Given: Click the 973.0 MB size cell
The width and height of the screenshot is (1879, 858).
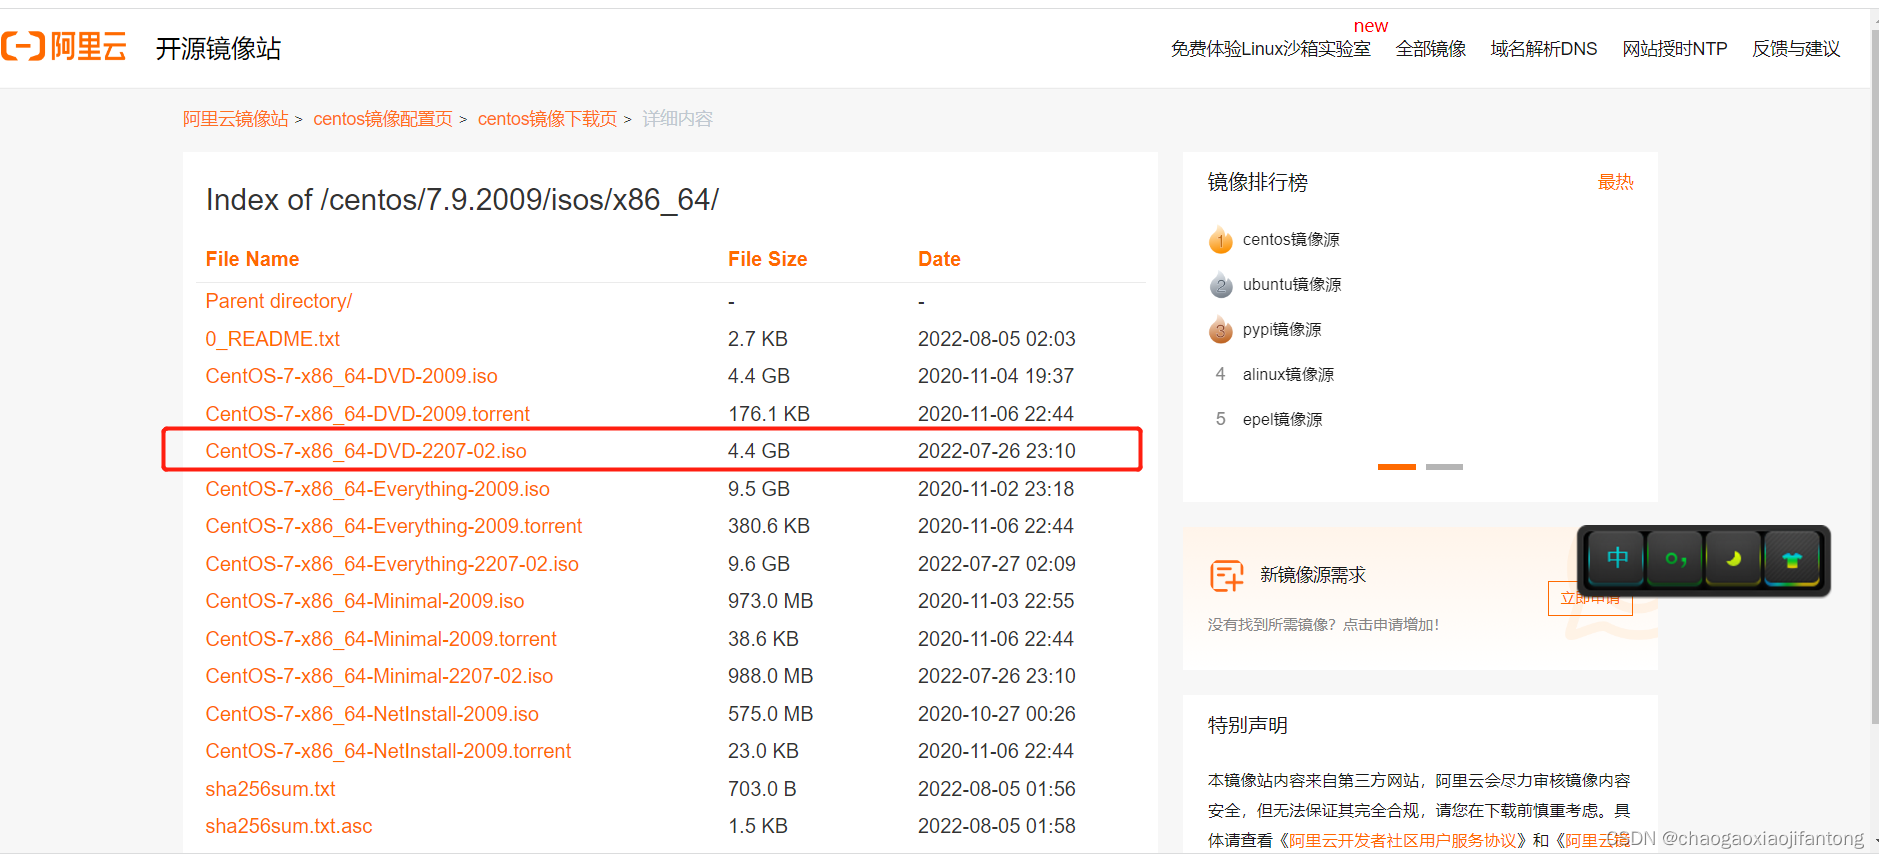Looking at the screenshot, I should [x=770, y=601].
